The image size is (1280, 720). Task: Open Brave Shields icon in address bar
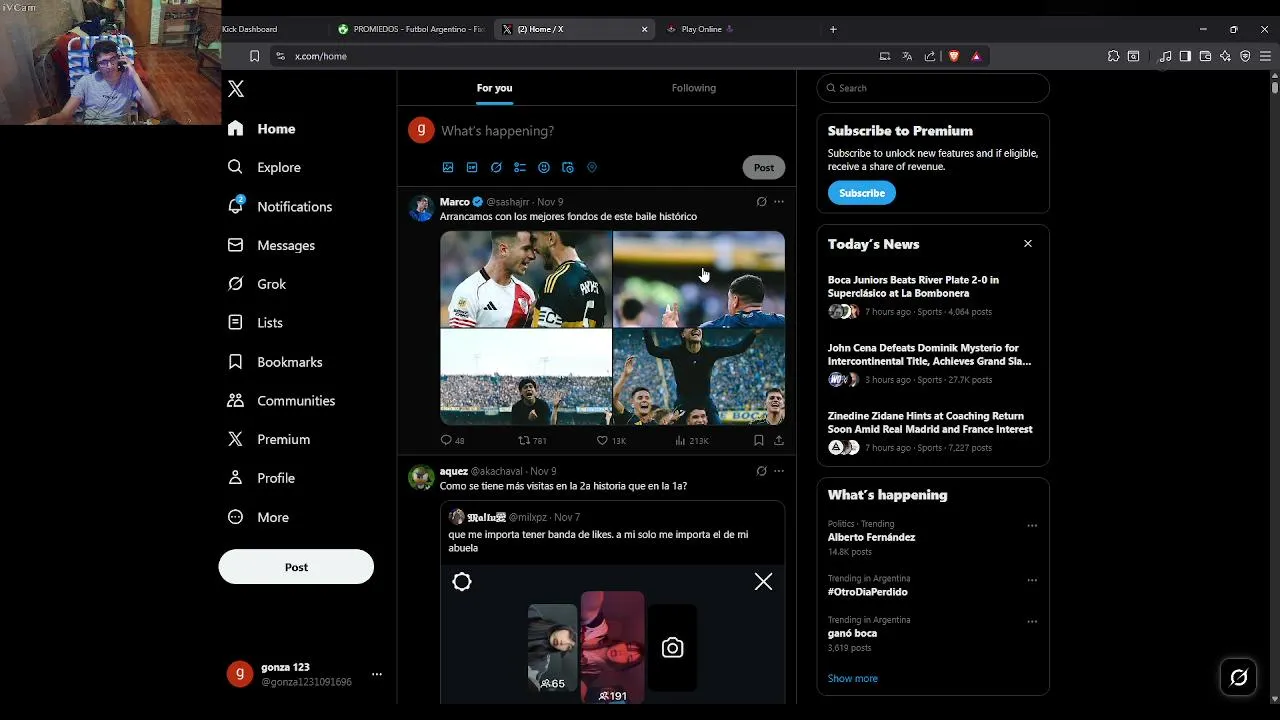pos(954,56)
